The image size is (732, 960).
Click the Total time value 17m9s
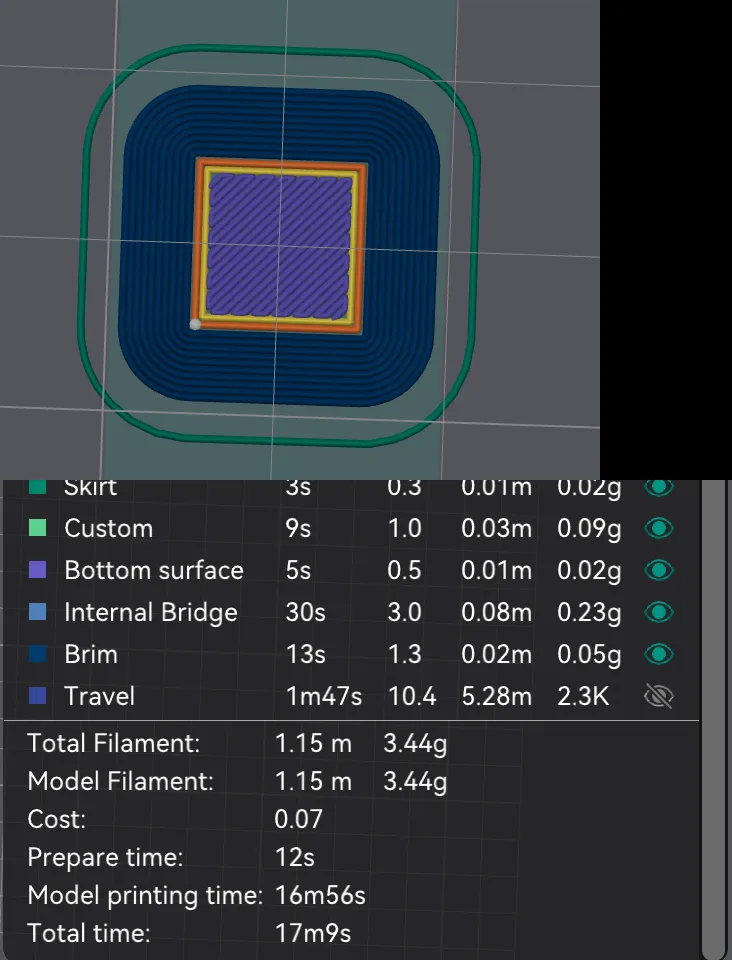pos(313,934)
